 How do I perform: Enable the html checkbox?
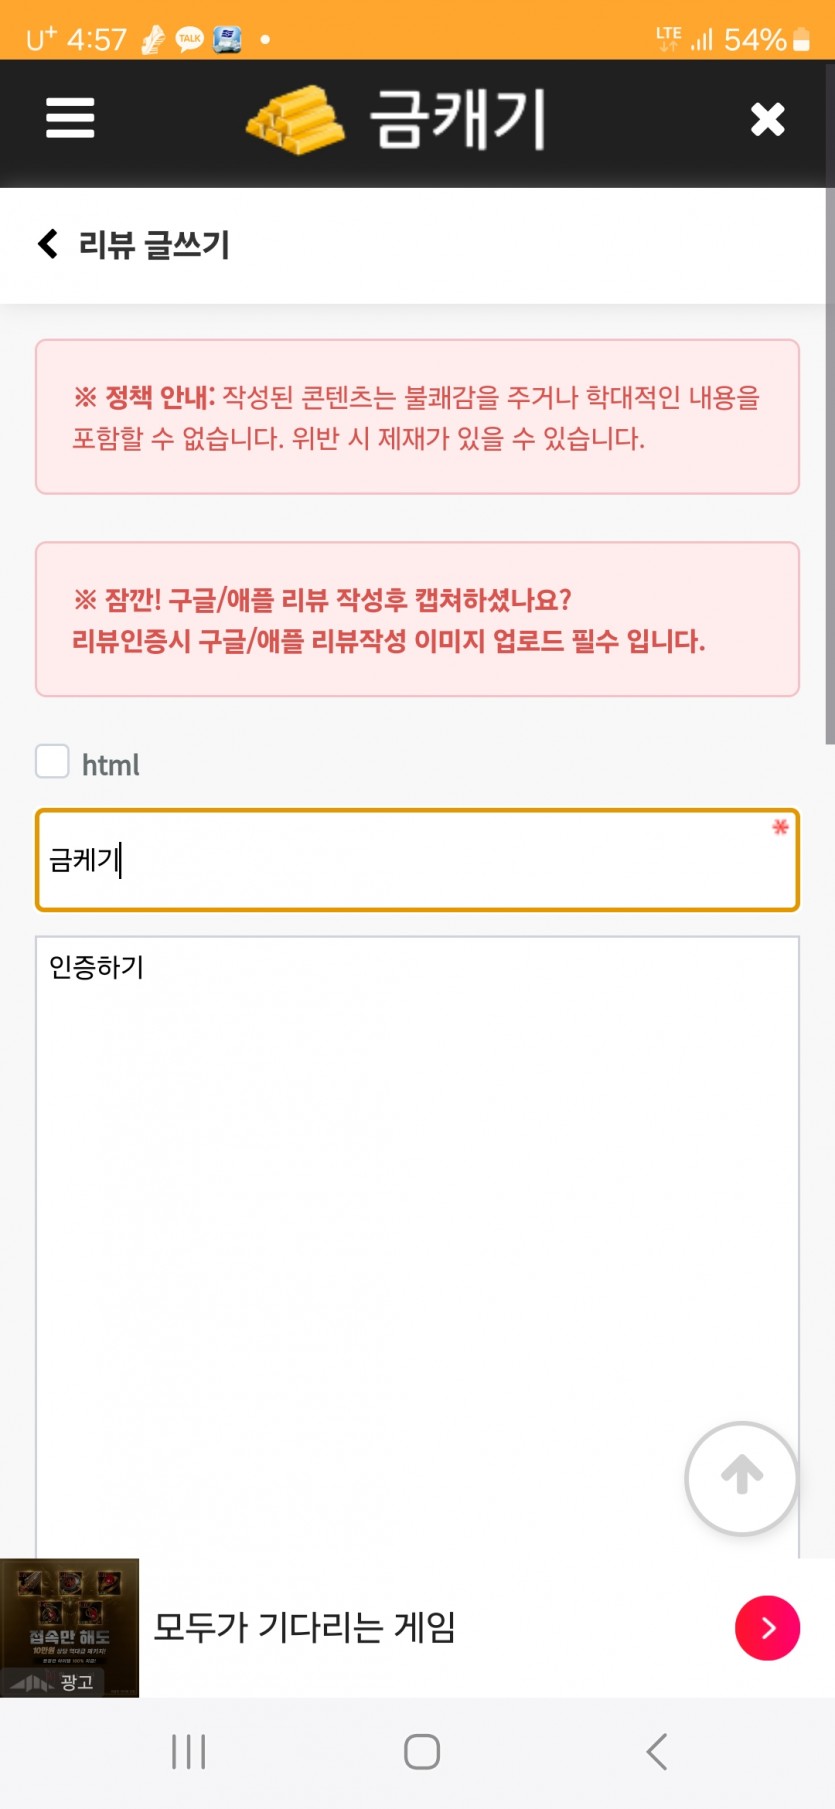[x=52, y=762]
